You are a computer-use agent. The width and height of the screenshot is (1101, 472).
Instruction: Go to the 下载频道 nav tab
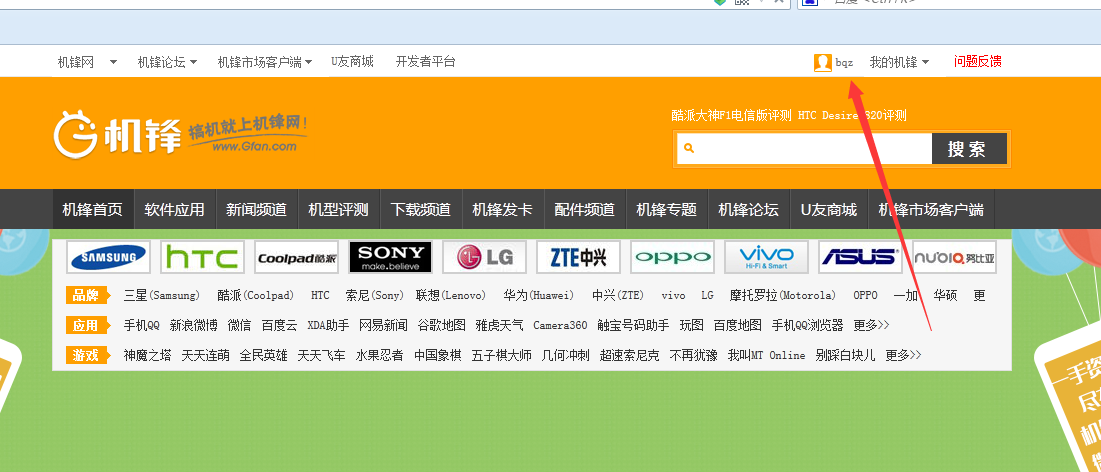tap(421, 209)
